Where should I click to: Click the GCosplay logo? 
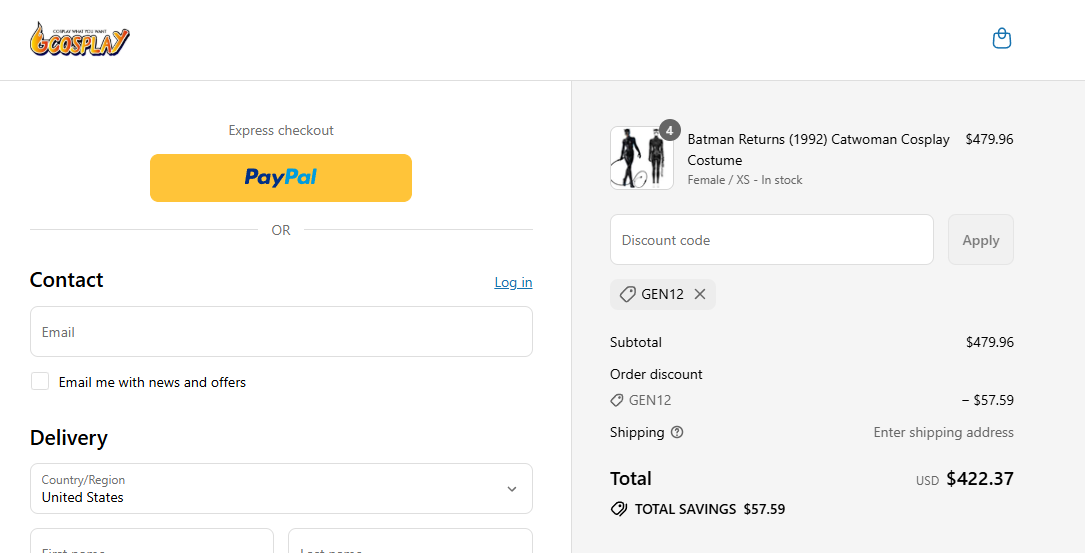(x=80, y=39)
